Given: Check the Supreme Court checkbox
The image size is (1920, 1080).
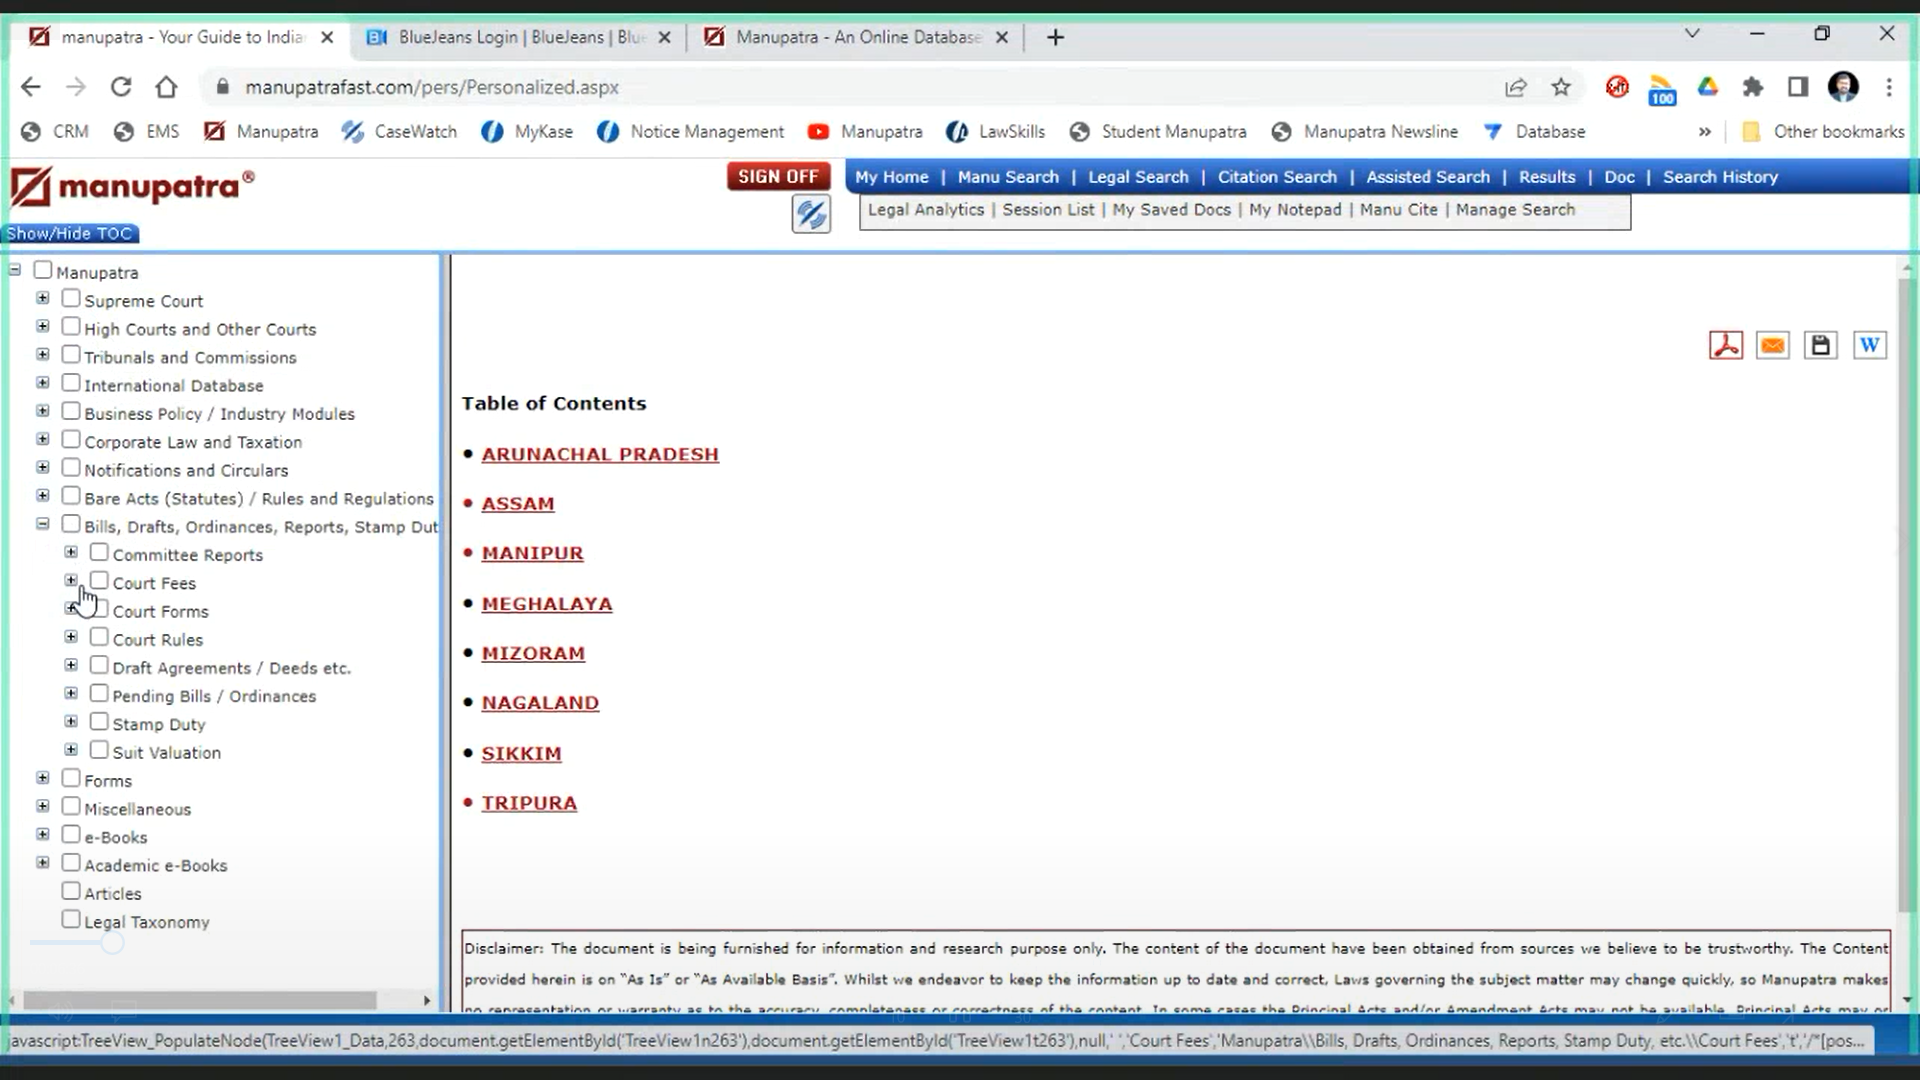Looking at the screenshot, I should 71,298.
